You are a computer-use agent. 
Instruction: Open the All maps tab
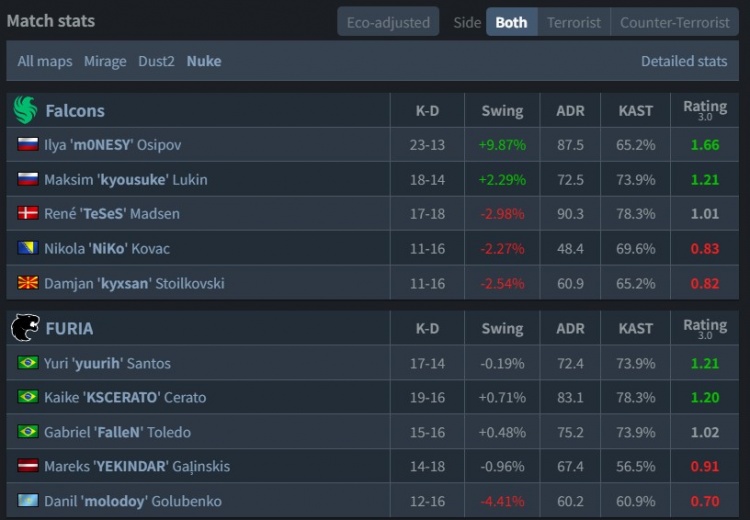(45, 61)
